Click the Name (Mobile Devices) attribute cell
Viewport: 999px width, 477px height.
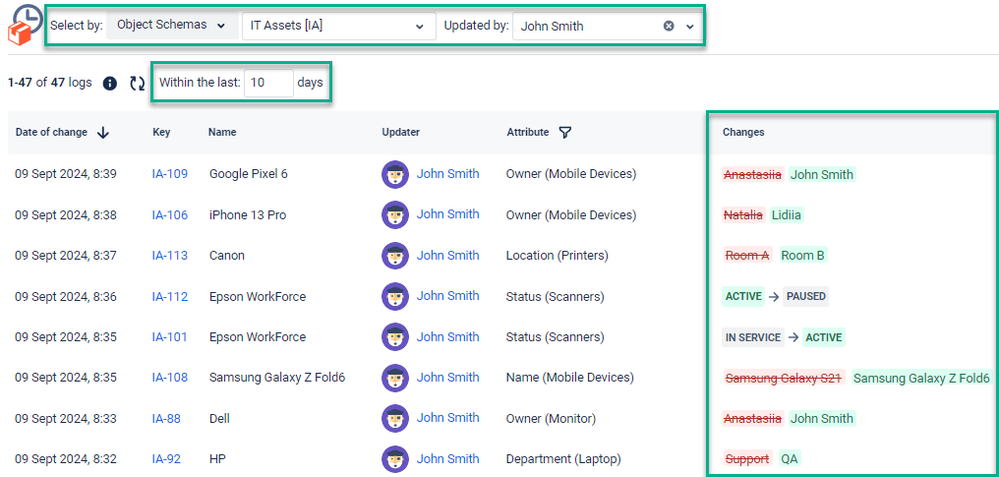(570, 378)
